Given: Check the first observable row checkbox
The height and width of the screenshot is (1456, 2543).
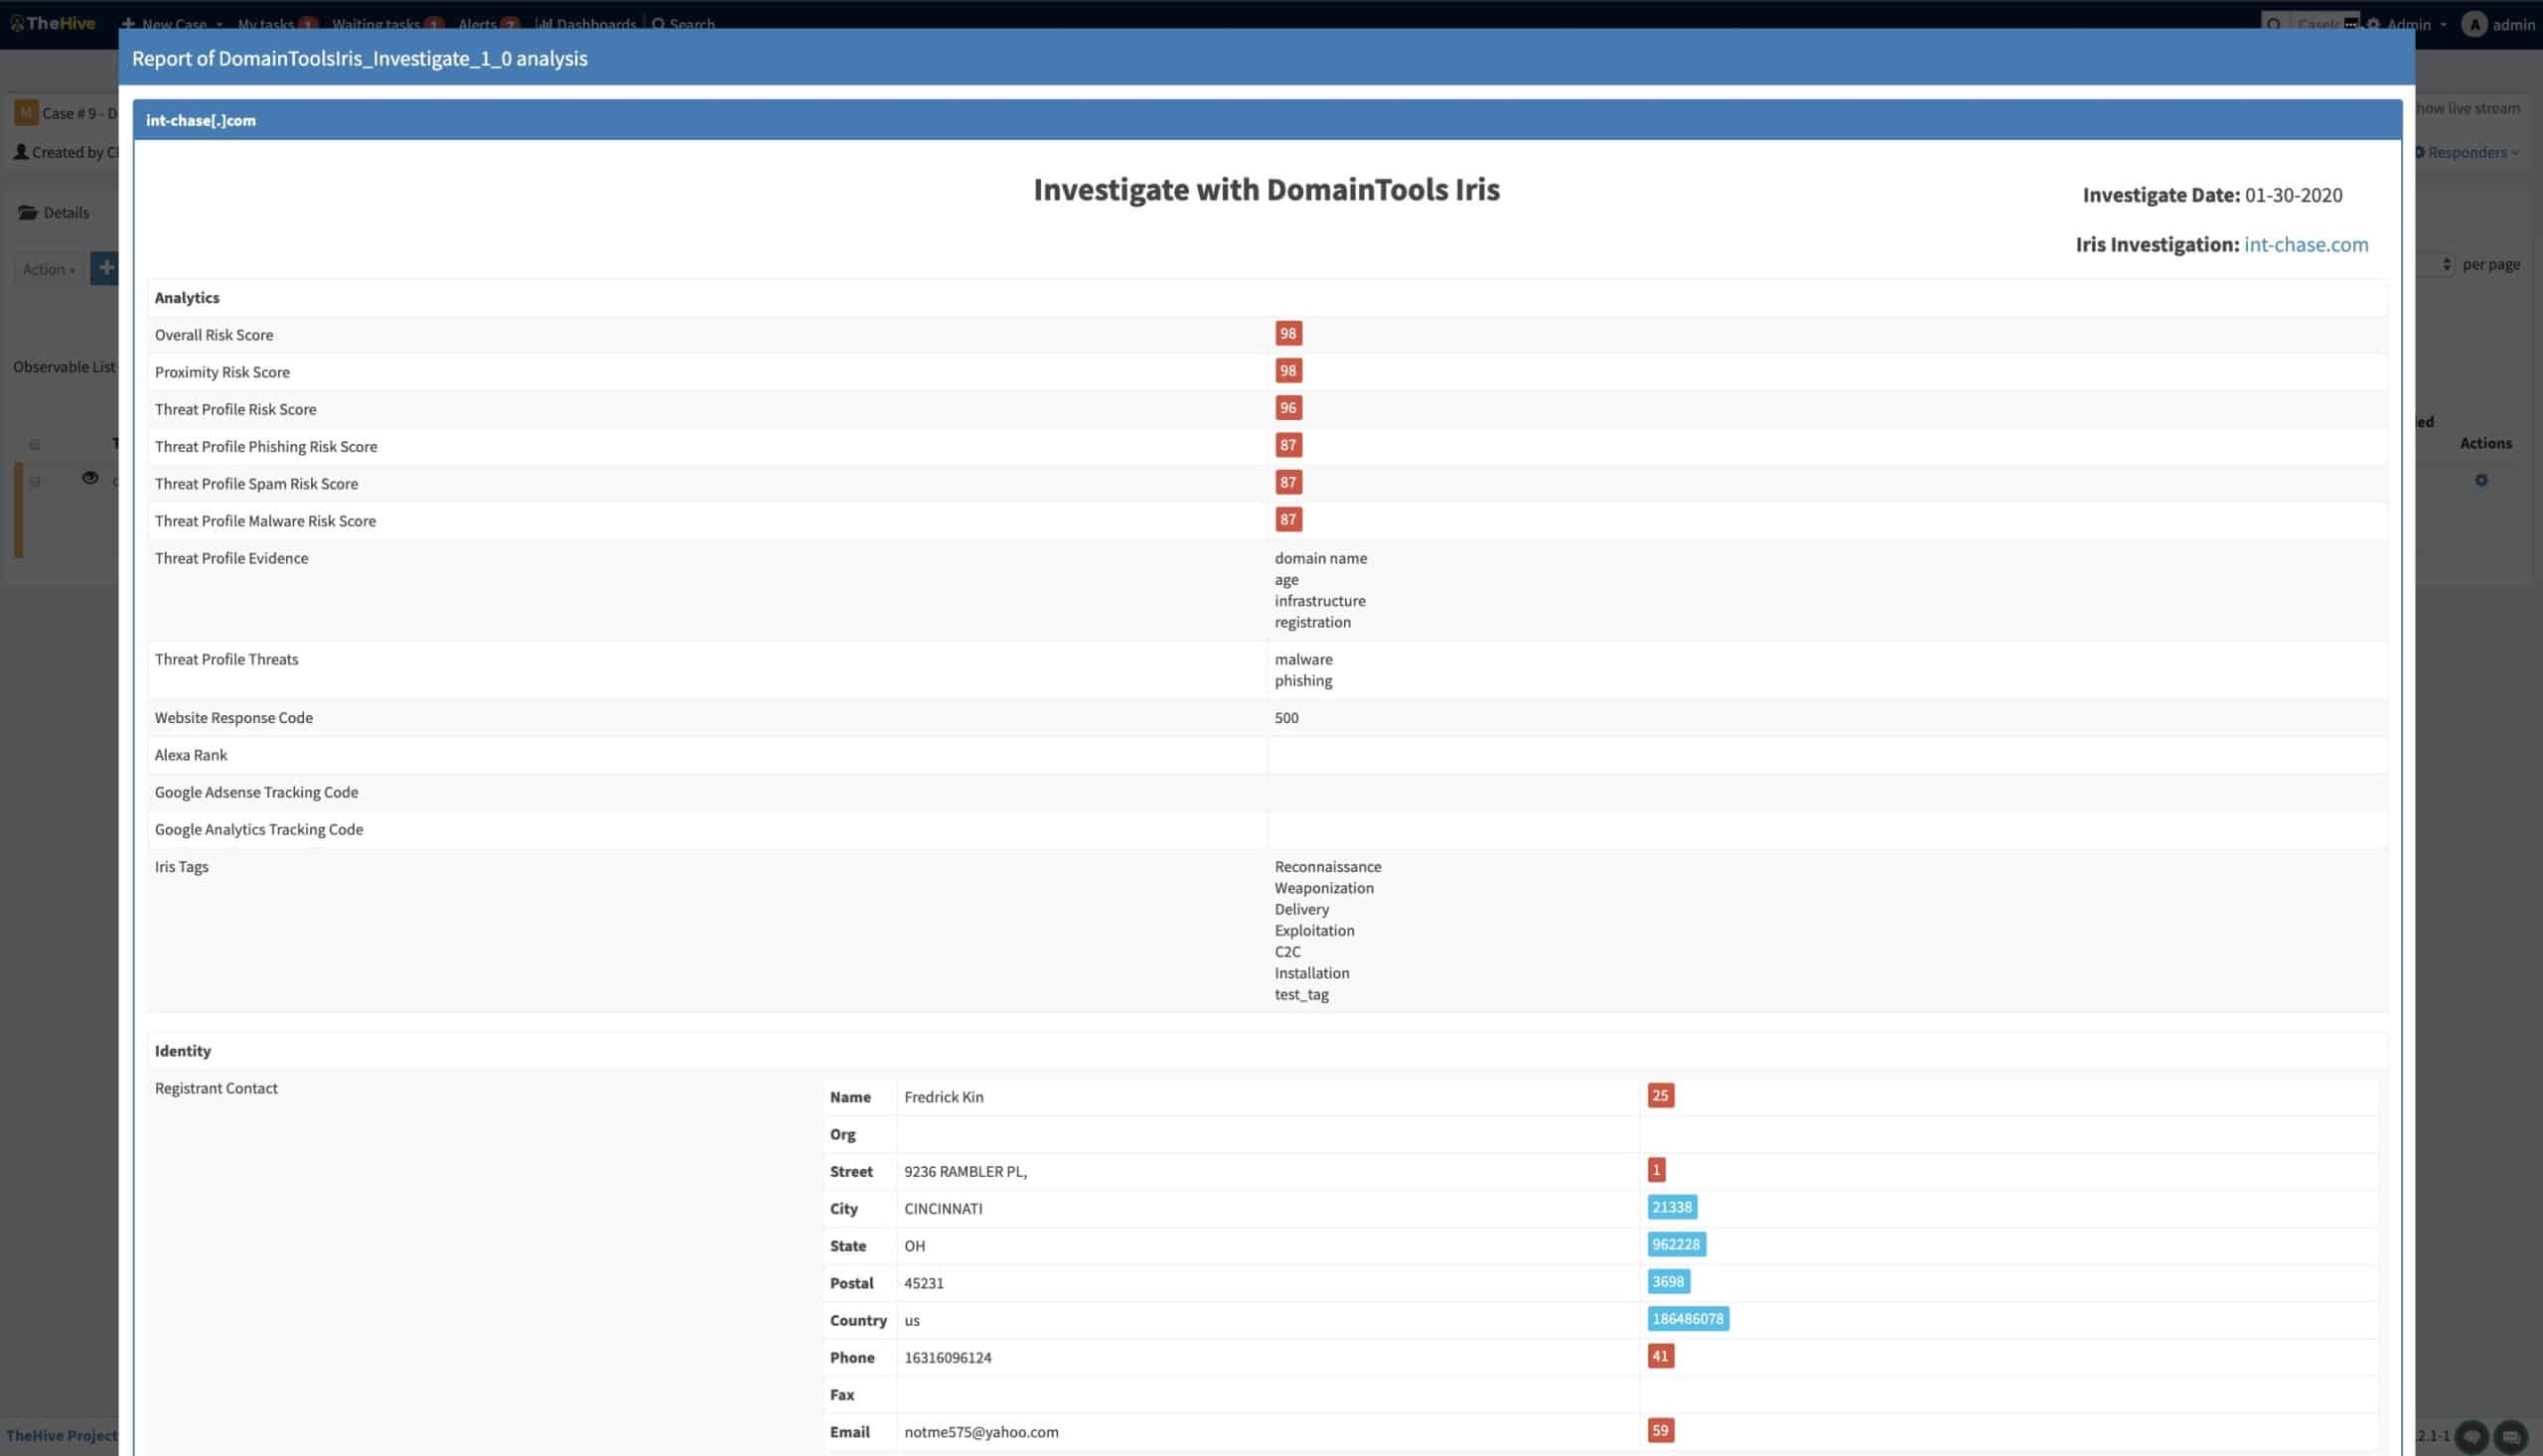Looking at the screenshot, I should (x=35, y=482).
